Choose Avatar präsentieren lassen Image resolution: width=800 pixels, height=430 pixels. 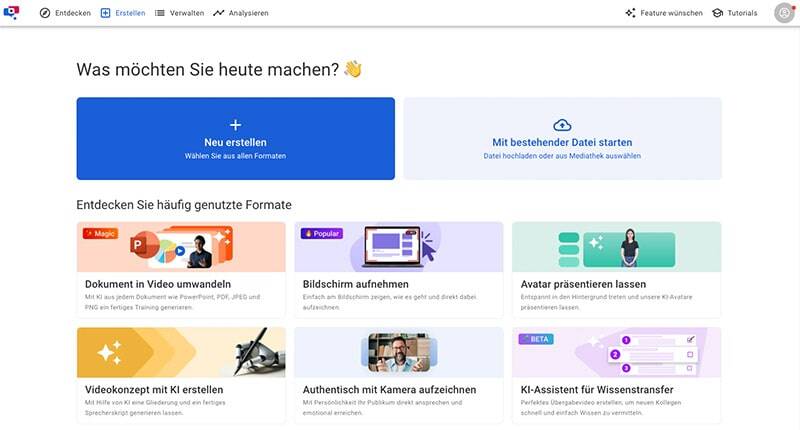coord(616,270)
